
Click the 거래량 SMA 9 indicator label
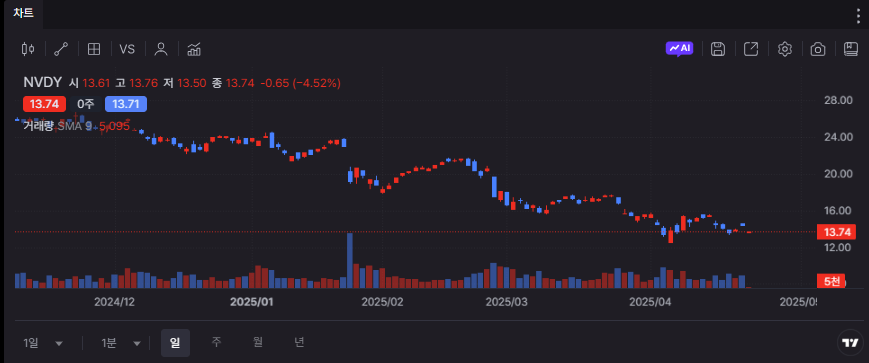[x=58, y=126]
